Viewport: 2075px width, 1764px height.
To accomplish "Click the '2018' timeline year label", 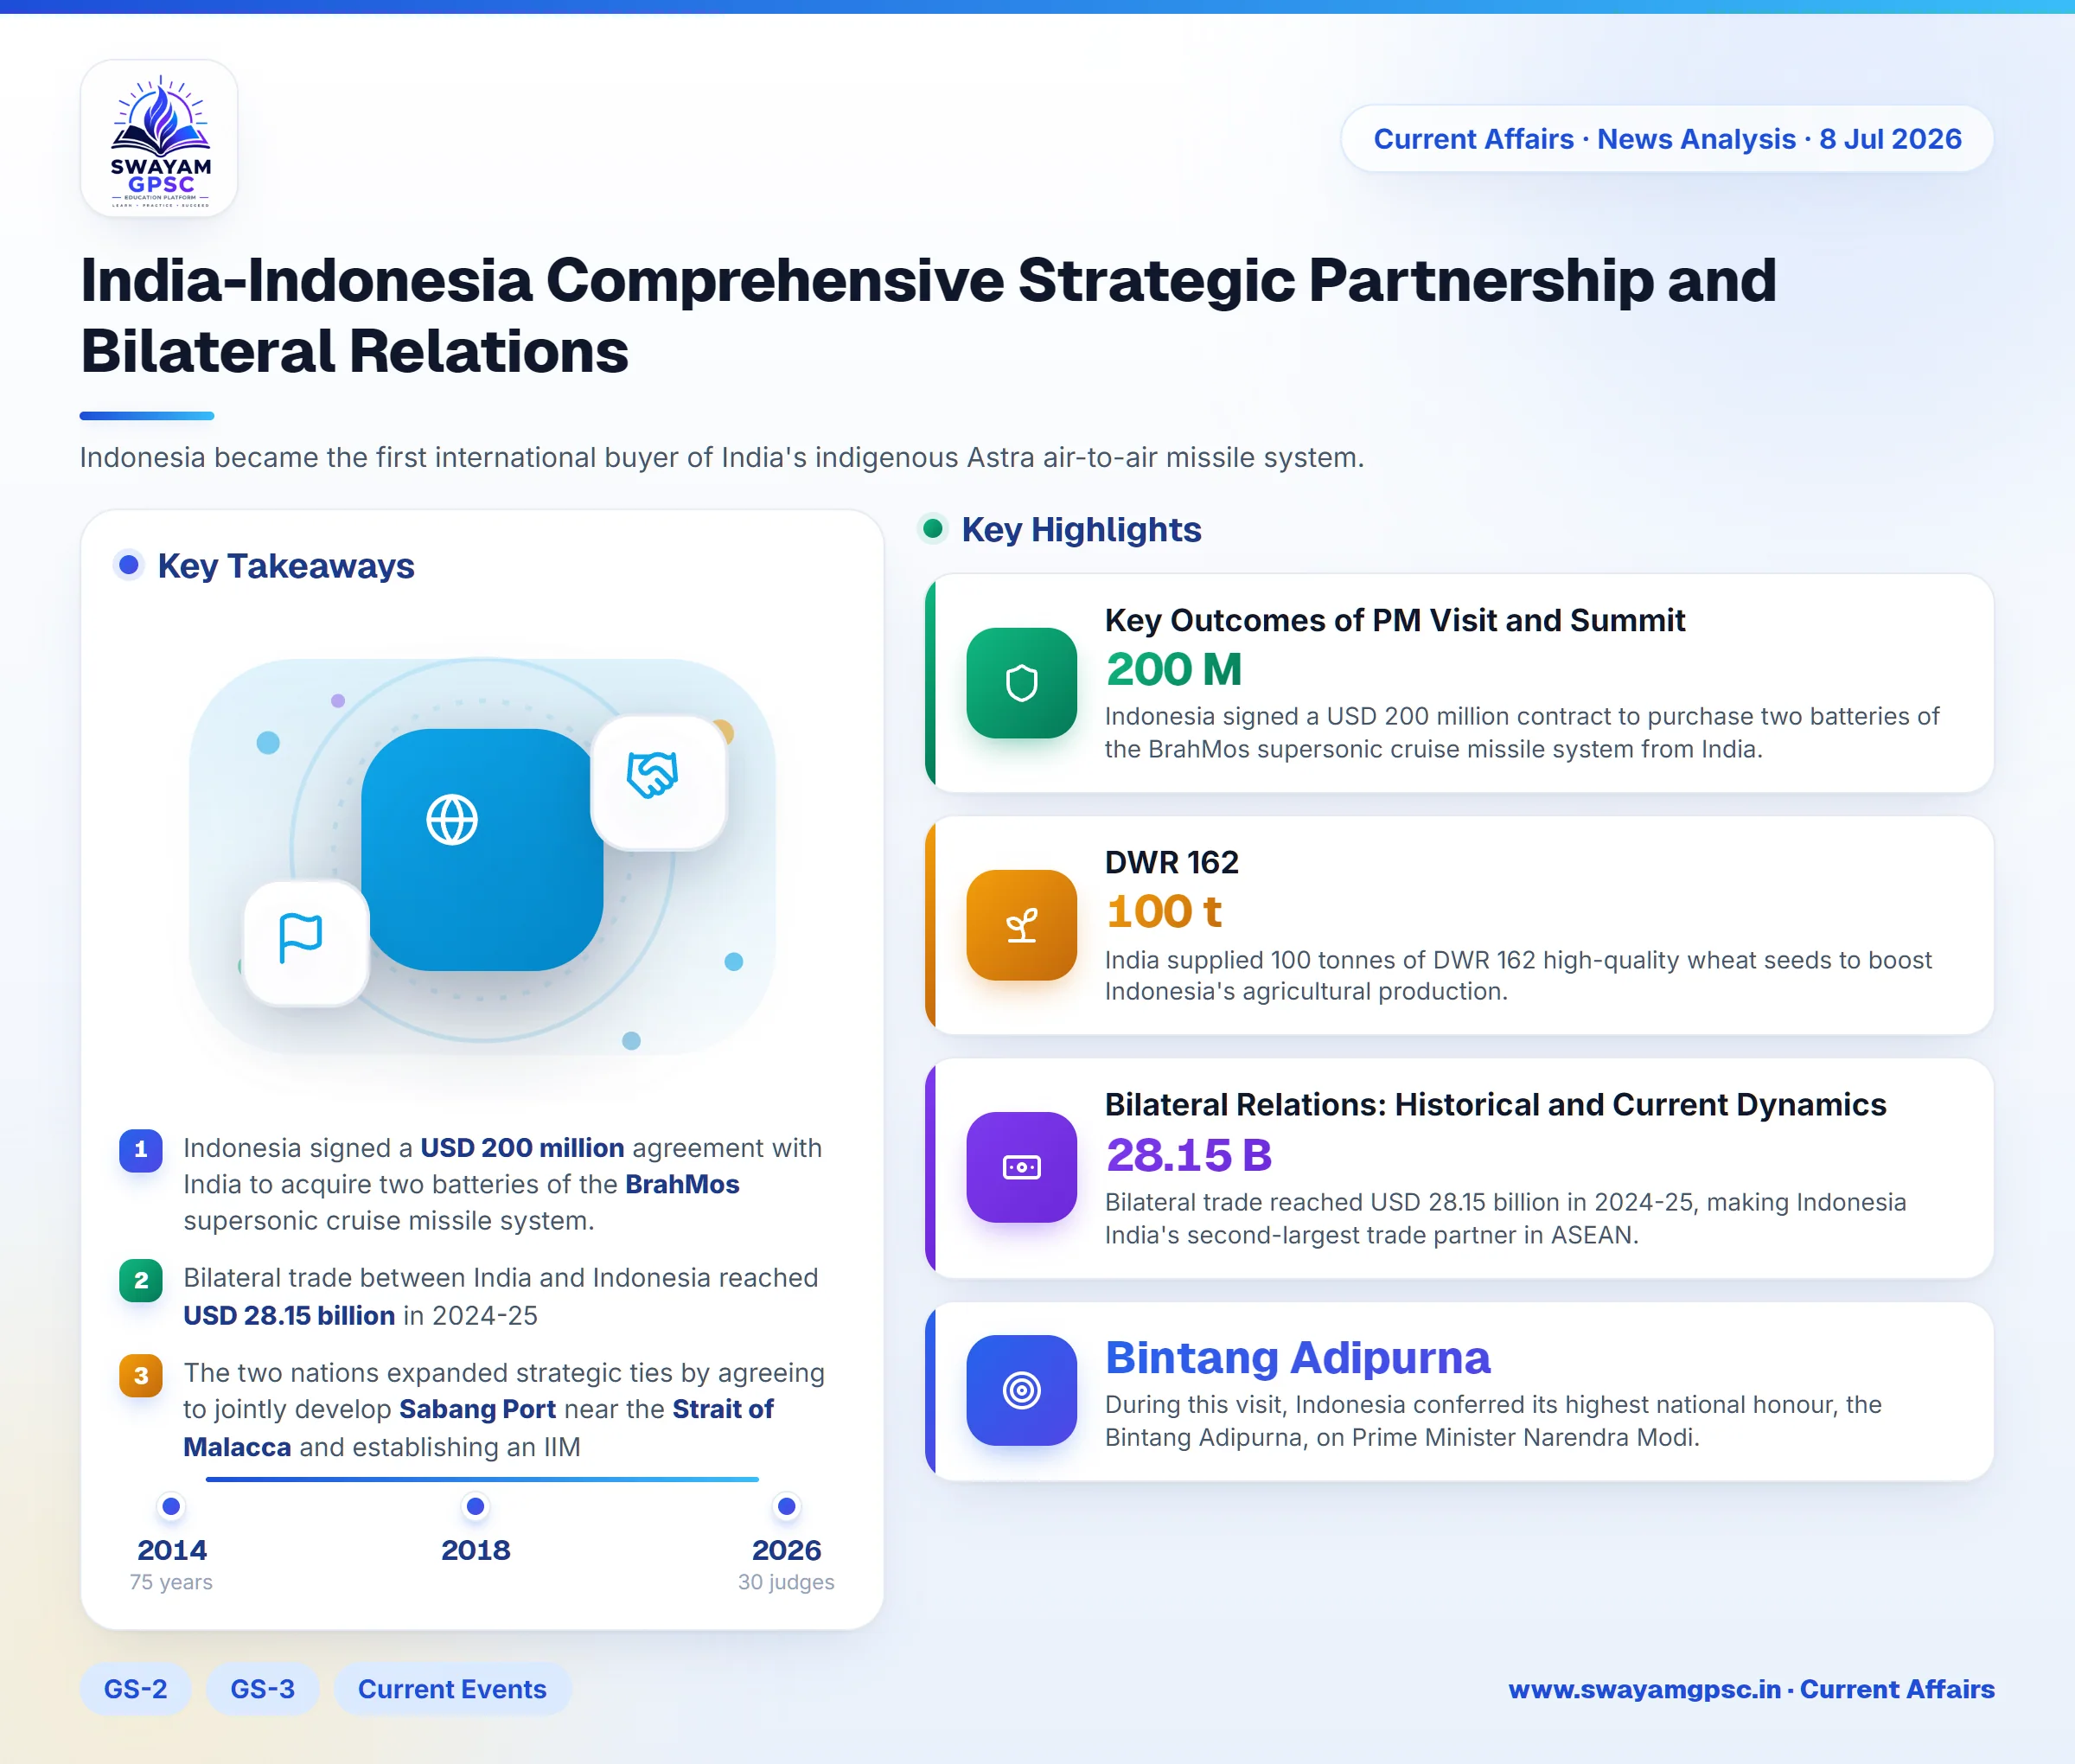I will coord(476,1550).
